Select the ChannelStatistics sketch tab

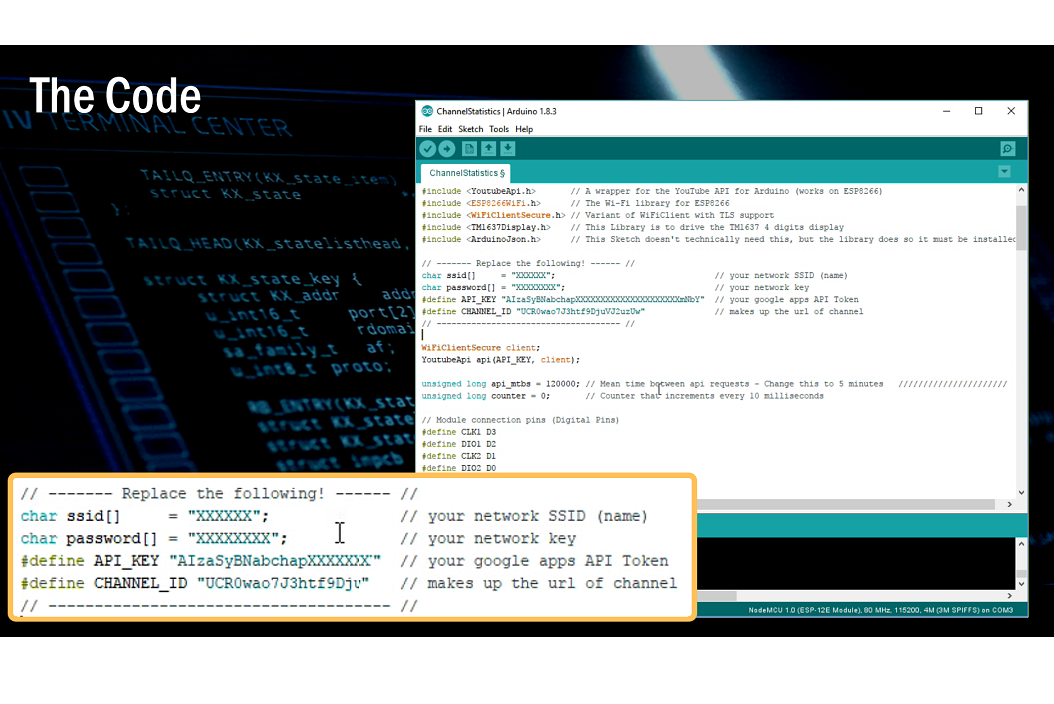(466, 173)
